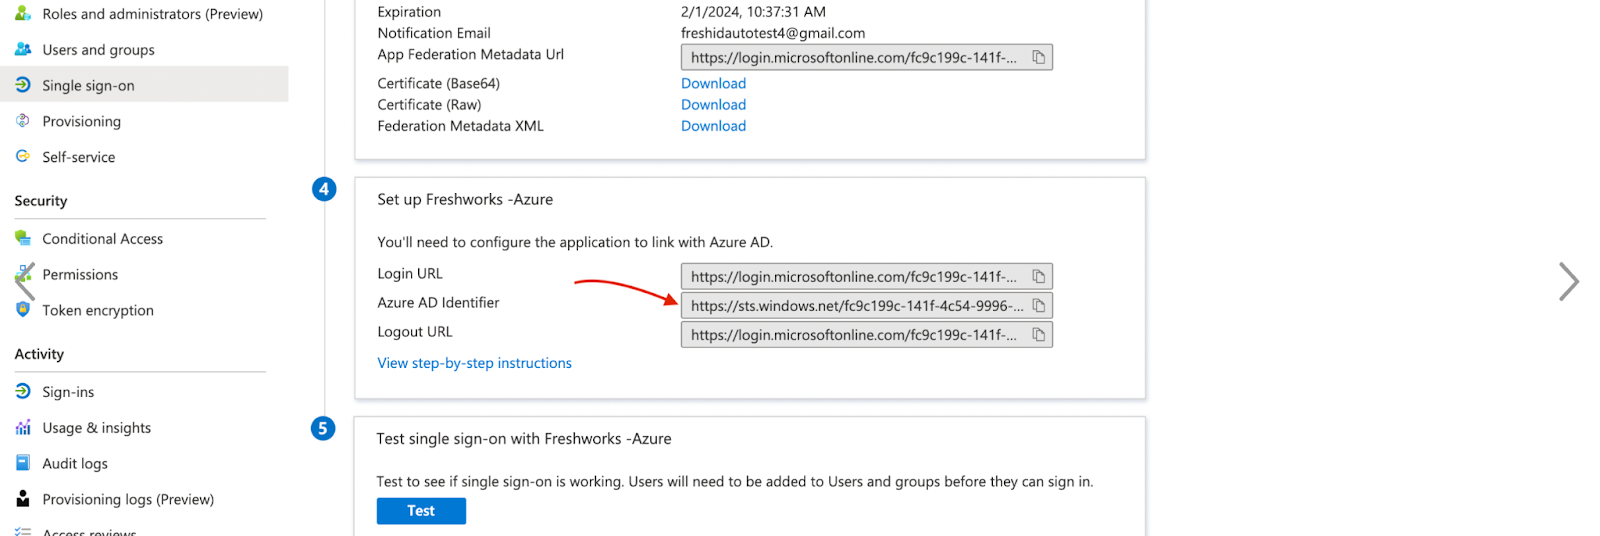Click the App Federation Metadata Url field
This screenshot has width=1600, height=536.
click(x=866, y=58)
